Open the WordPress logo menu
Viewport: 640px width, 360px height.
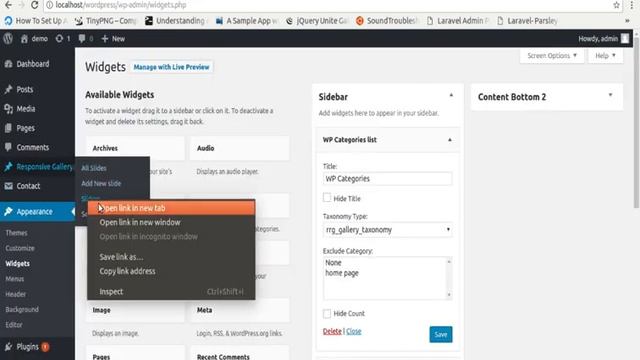(x=8, y=39)
